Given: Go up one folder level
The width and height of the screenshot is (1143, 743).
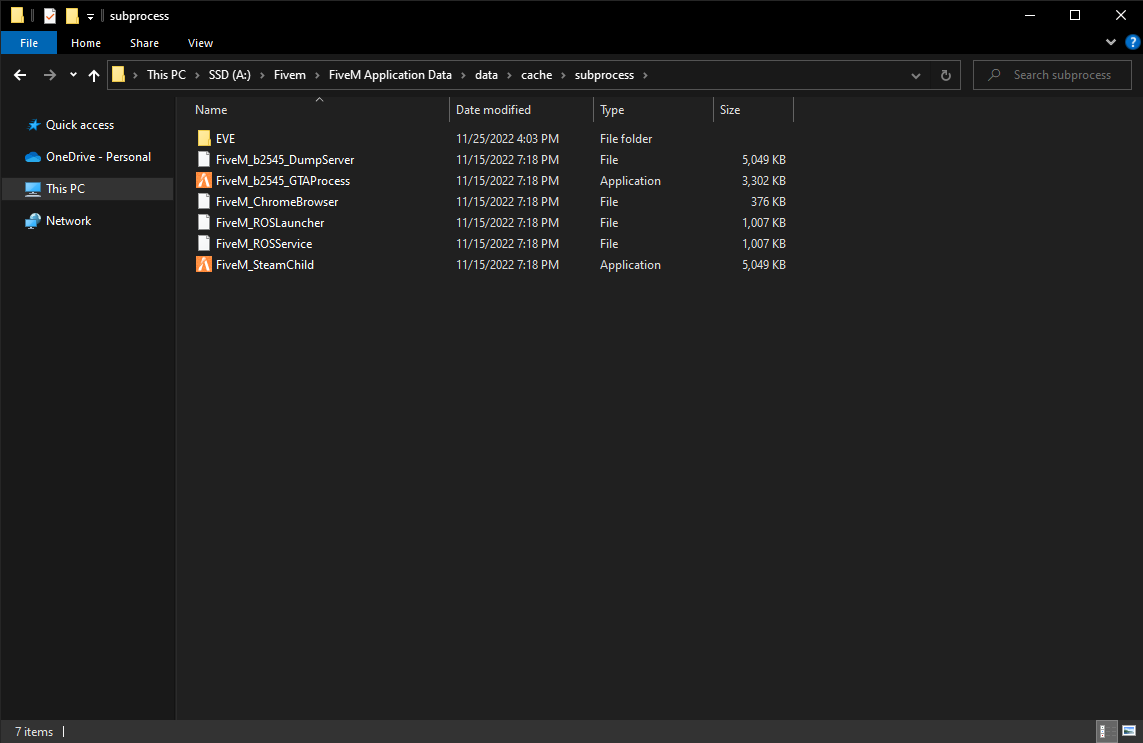Looking at the screenshot, I should (x=94, y=75).
